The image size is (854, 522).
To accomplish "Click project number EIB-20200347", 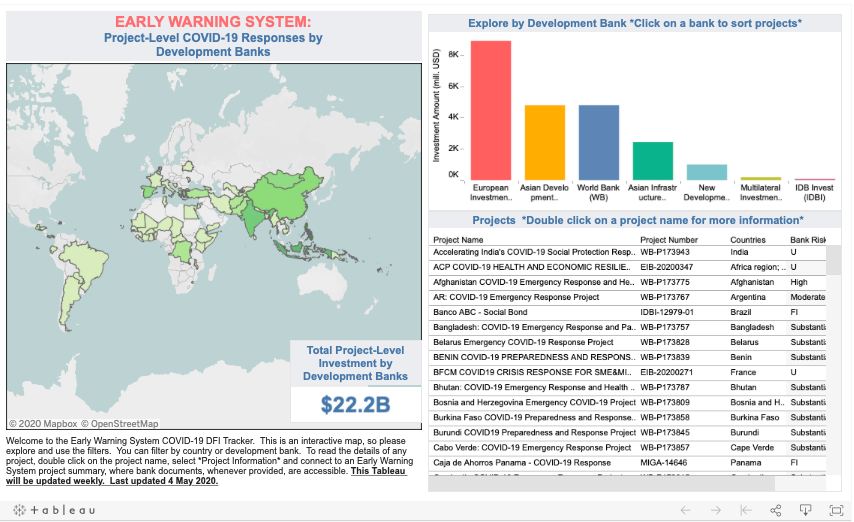I will click(x=667, y=267).
